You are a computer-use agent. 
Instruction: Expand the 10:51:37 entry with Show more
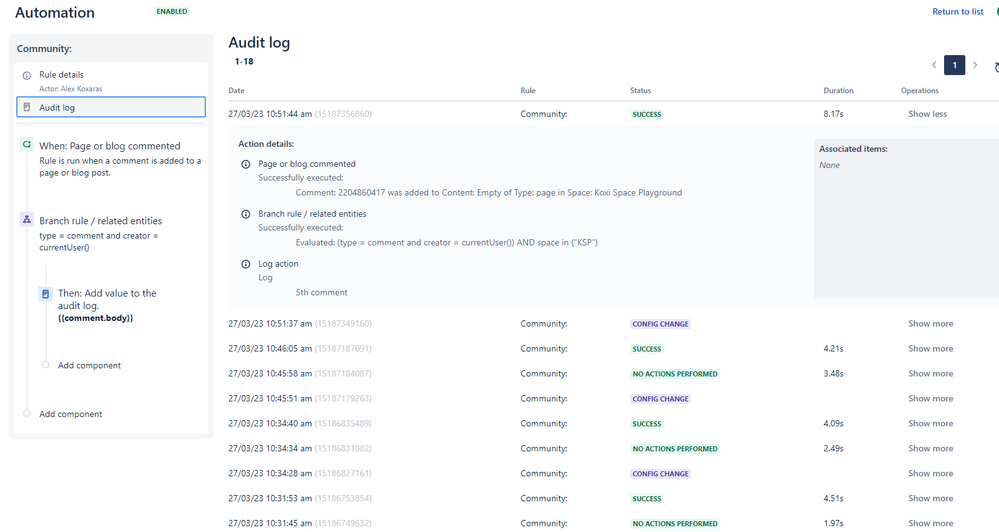tap(931, 324)
